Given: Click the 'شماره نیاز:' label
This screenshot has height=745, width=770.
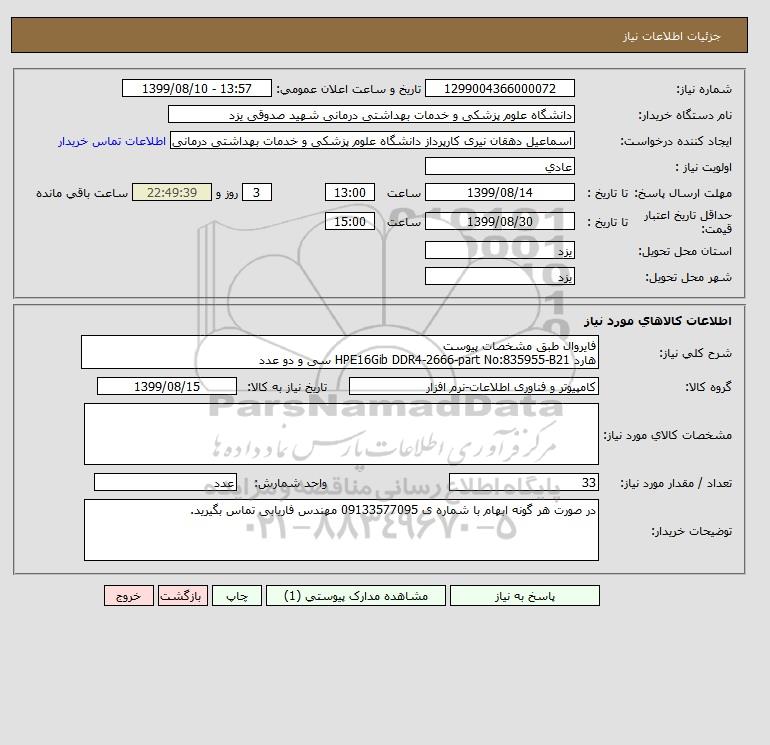Looking at the screenshot, I should [704, 89].
